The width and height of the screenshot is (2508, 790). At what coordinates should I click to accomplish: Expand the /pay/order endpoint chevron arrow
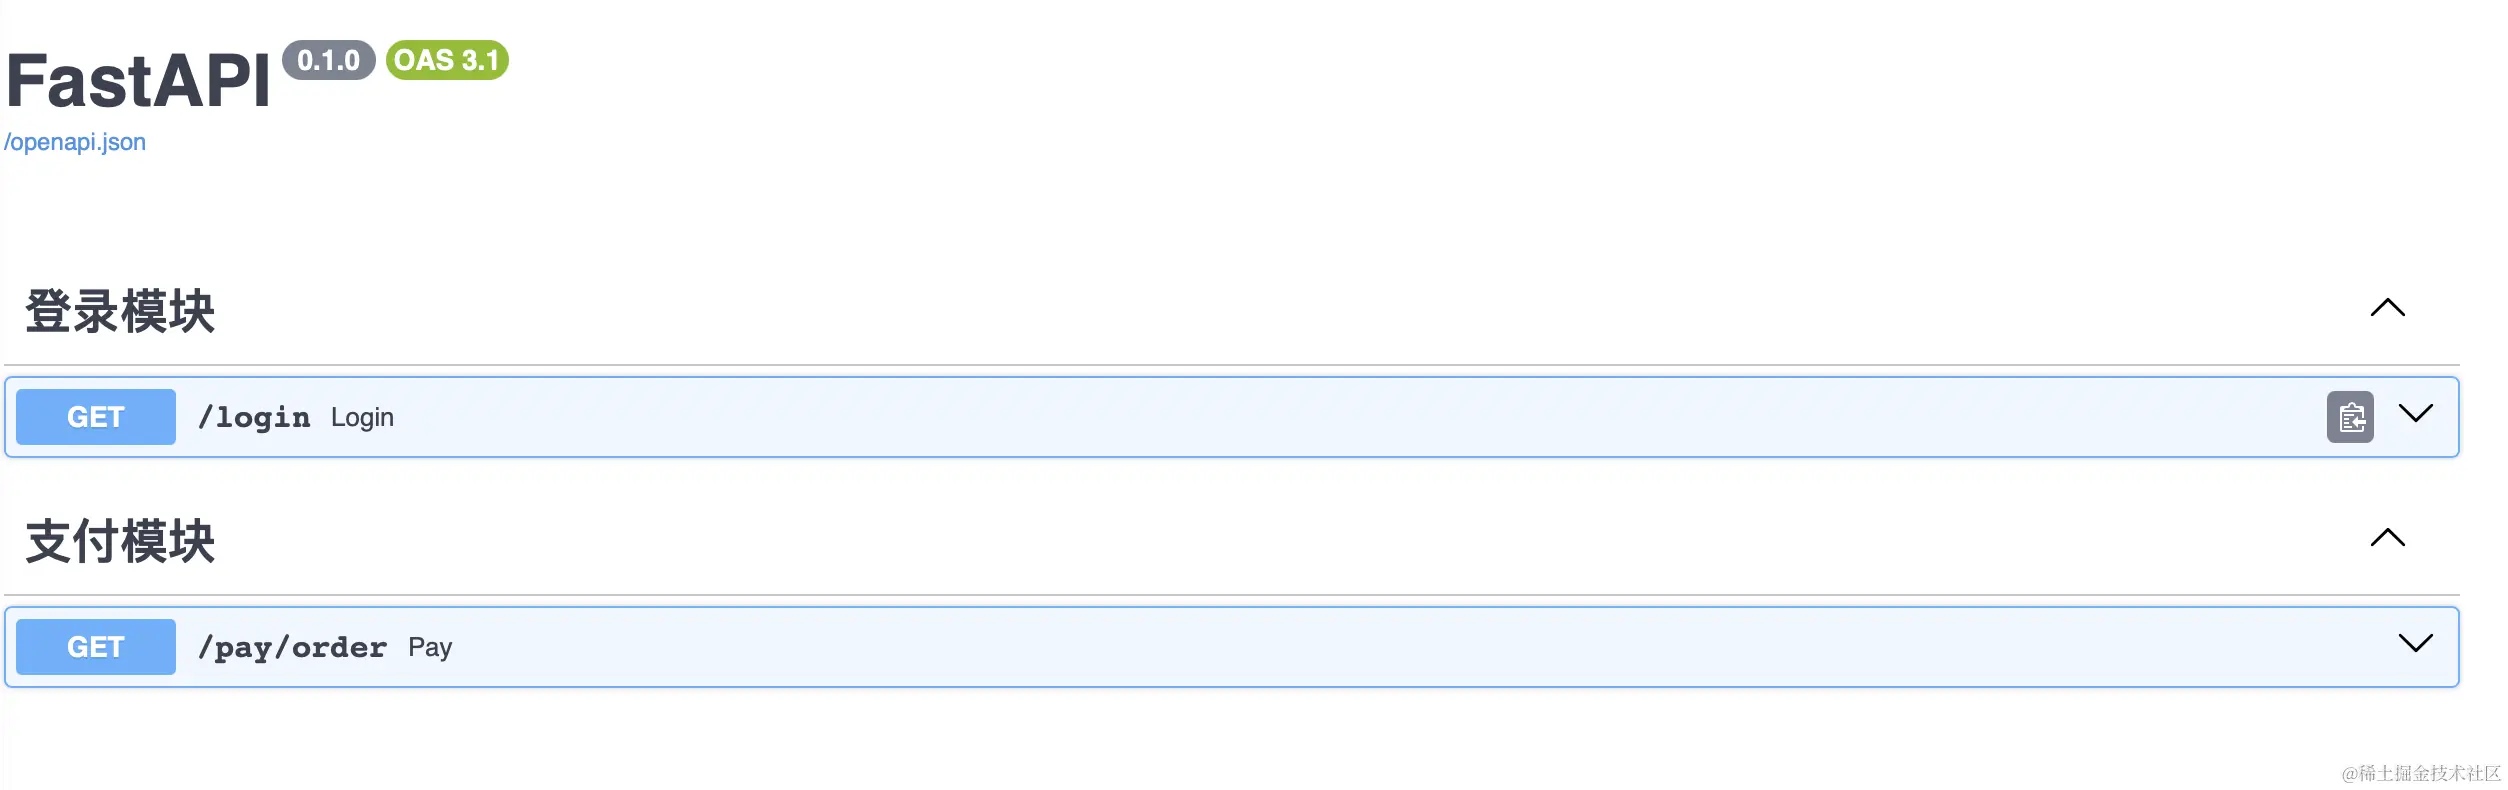pyautogui.click(x=2415, y=644)
